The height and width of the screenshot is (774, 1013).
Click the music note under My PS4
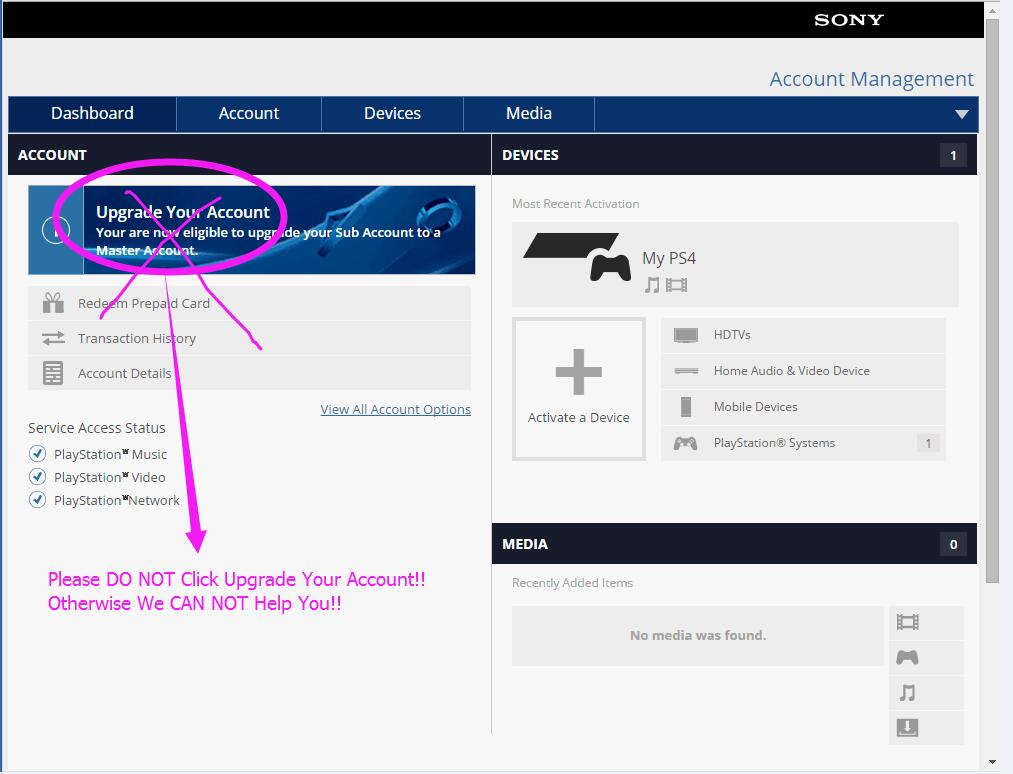(x=653, y=285)
